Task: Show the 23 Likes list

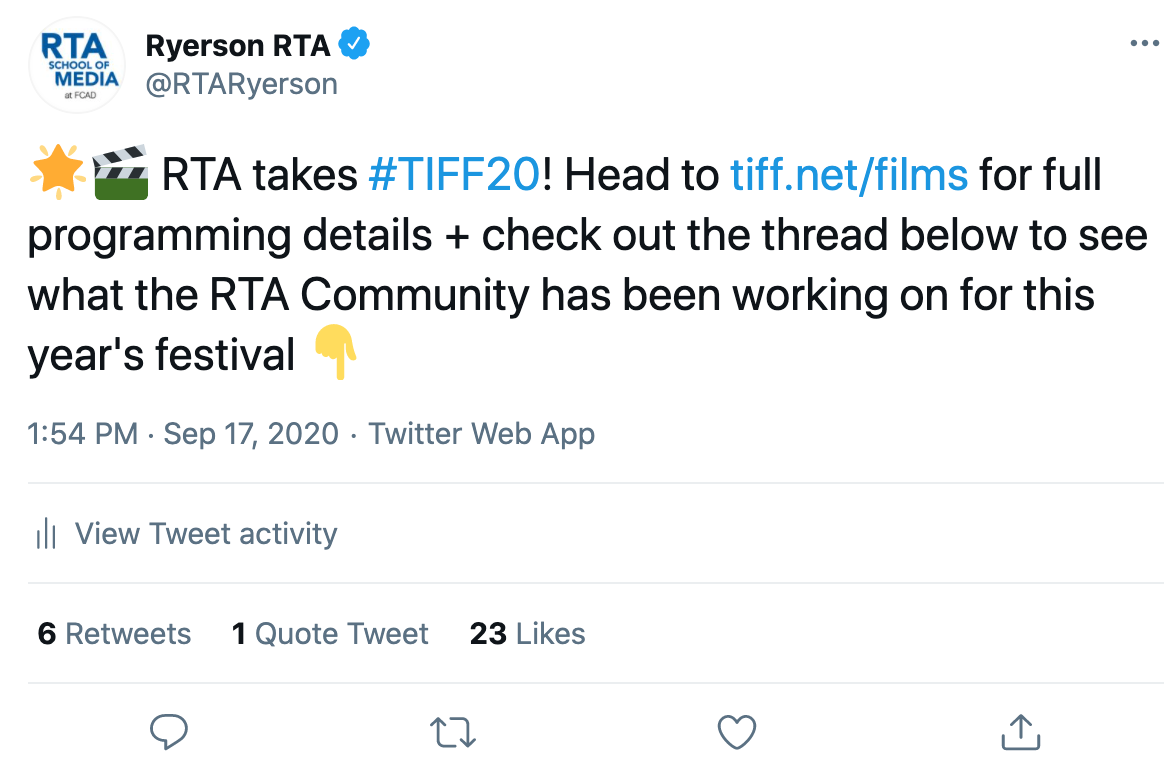Action: pos(527,634)
